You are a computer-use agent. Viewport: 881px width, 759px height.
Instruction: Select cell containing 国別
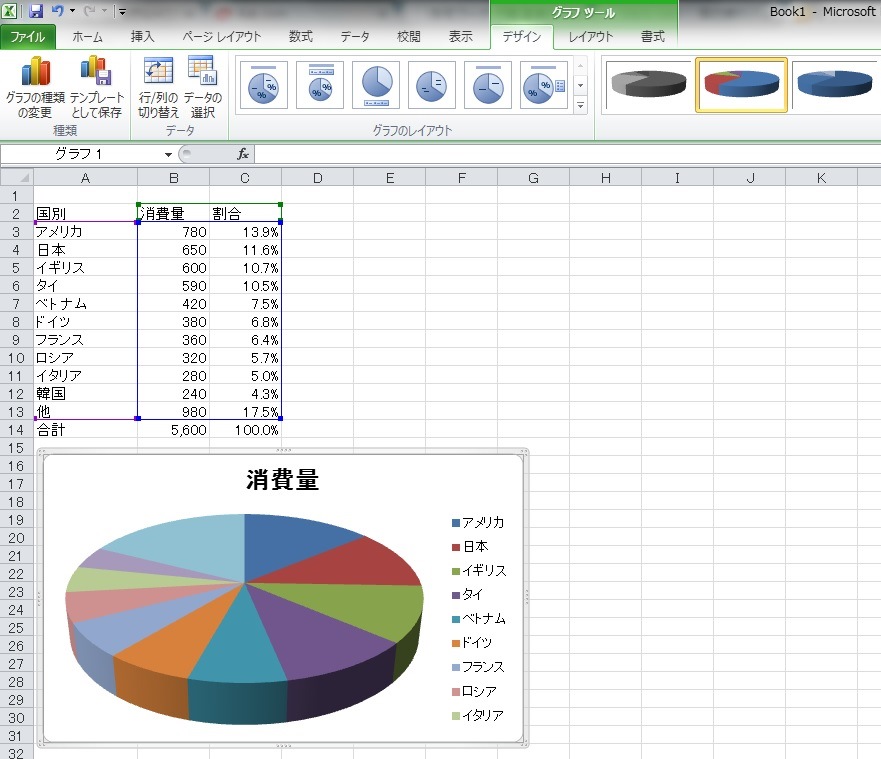pyautogui.click(x=85, y=213)
